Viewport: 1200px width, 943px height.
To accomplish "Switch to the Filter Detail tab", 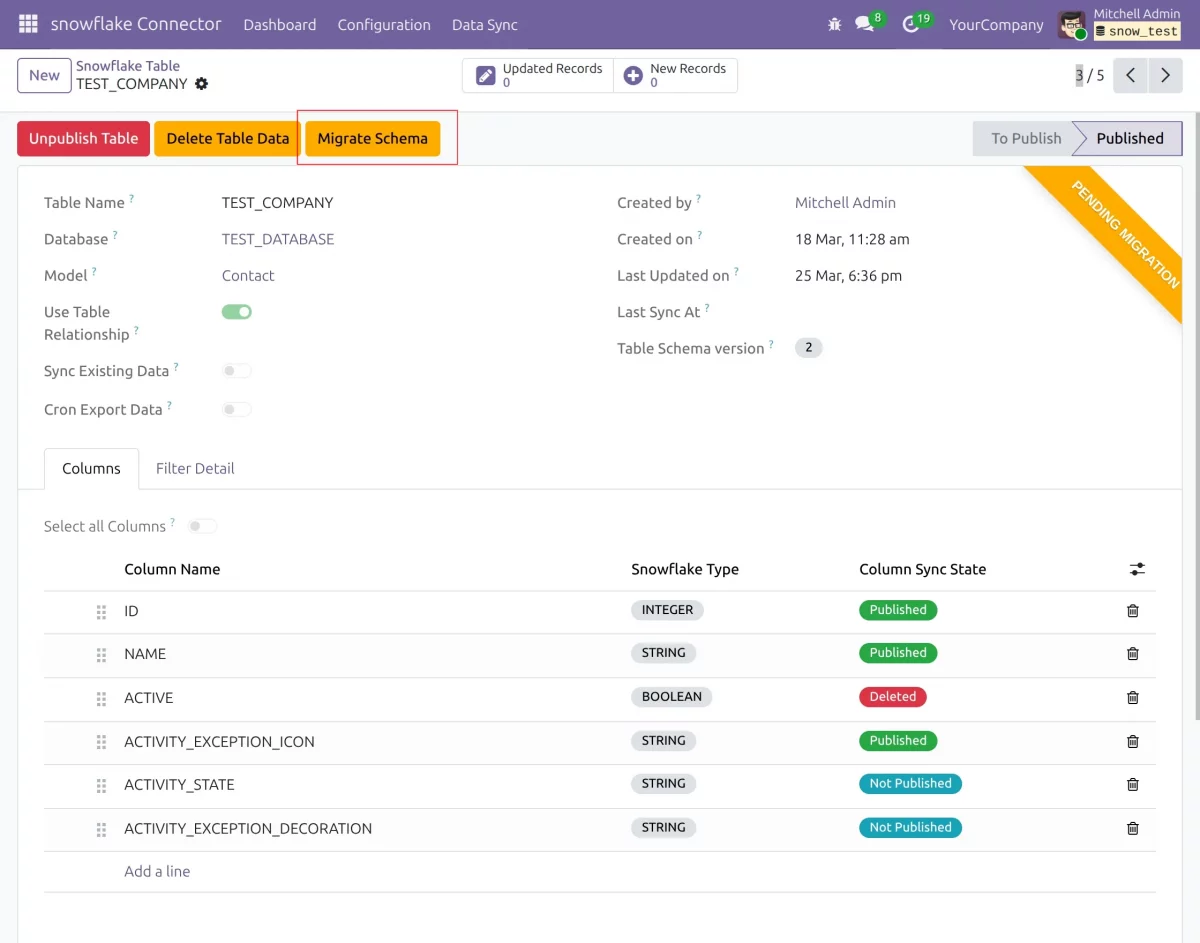I will coord(195,468).
